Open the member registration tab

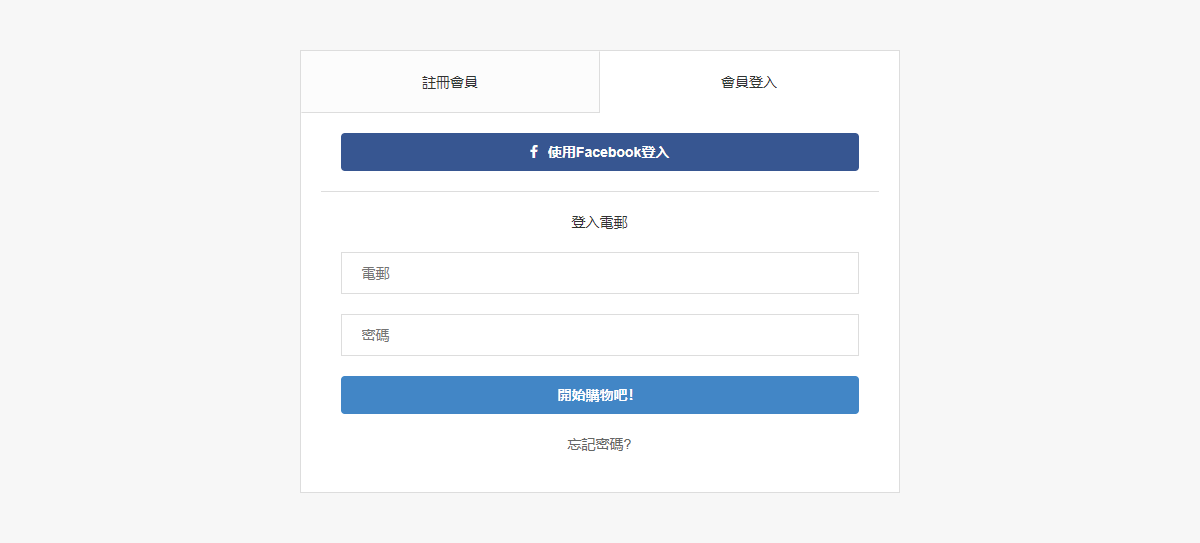tap(450, 82)
